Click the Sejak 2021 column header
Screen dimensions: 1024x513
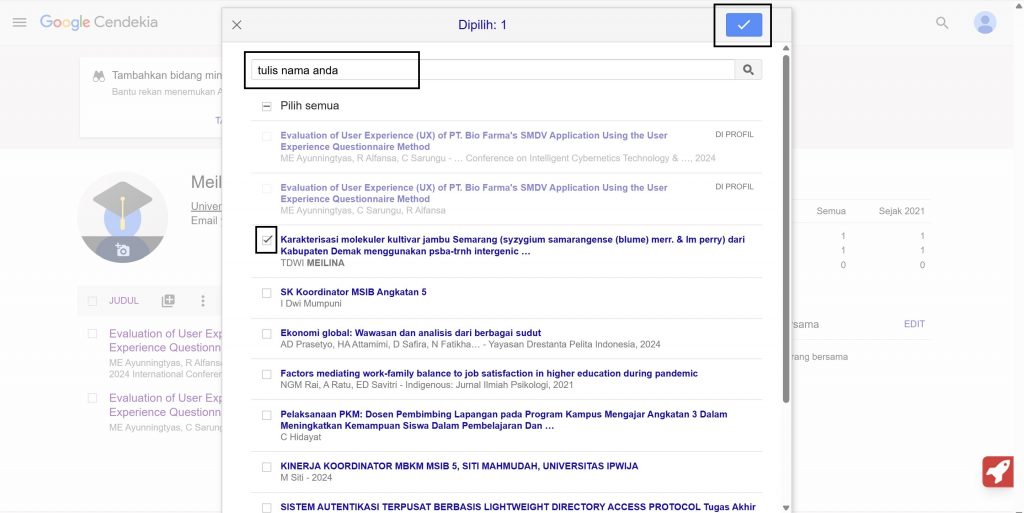coord(901,211)
